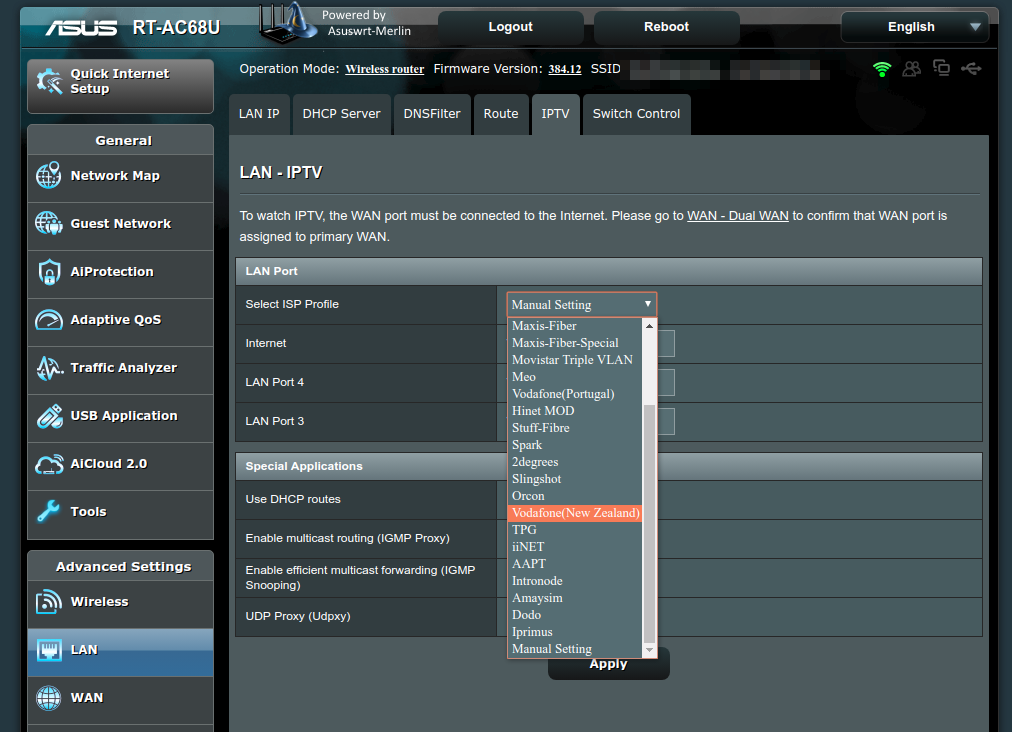Click the USB status icon in header

click(971, 68)
